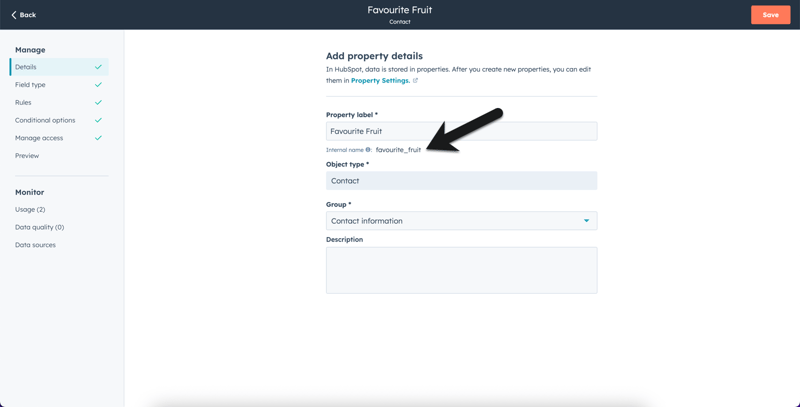The image size is (800, 407).
Task: Click checkmark icon next to Details
Action: [98, 67]
